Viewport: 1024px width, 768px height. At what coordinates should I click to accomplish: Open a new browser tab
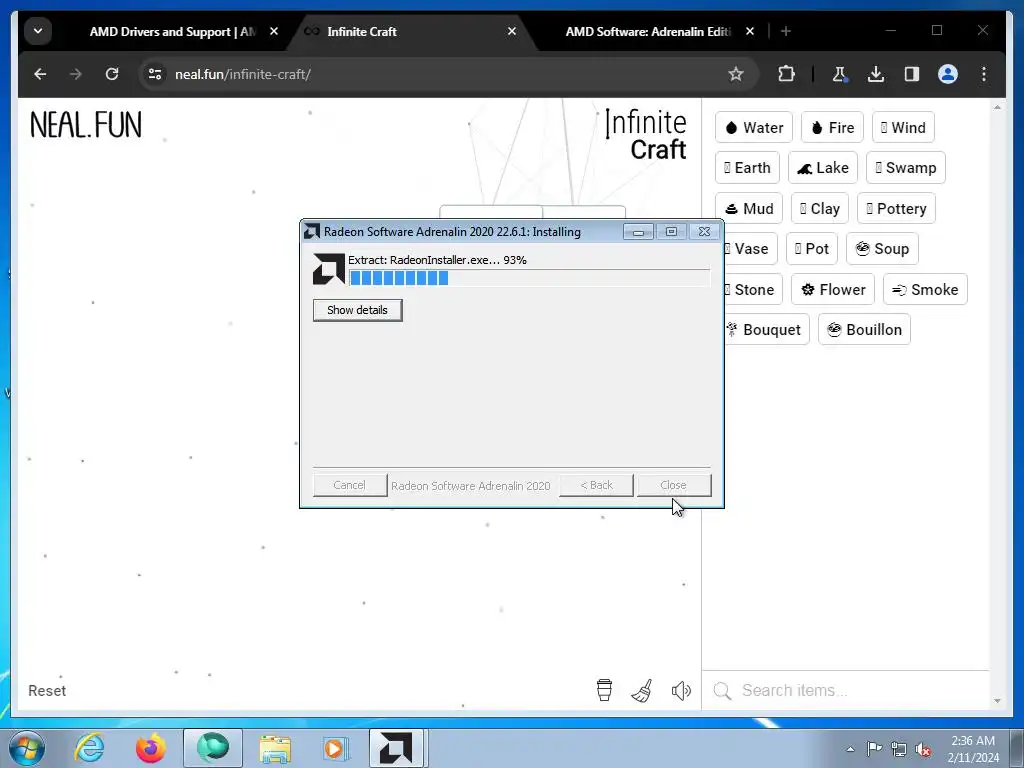click(786, 31)
